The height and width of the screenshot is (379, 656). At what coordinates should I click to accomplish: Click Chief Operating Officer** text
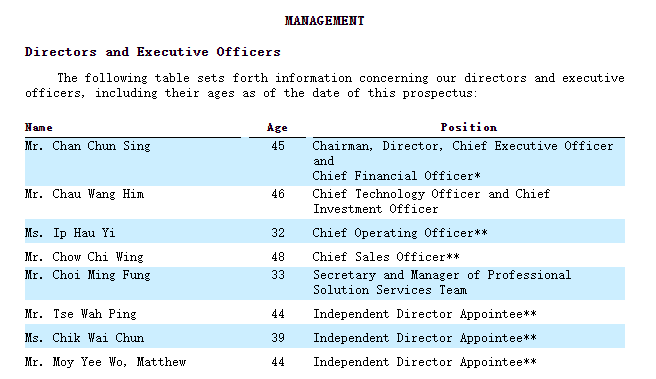[x=400, y=233]
